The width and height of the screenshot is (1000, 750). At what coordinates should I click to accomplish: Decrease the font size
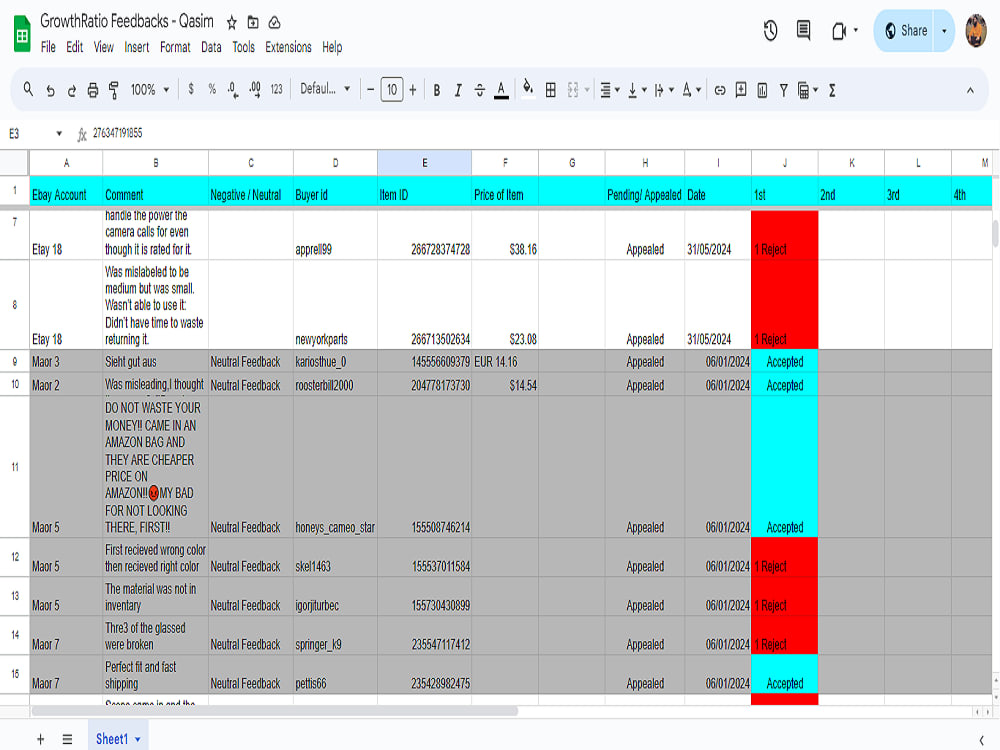pyautogui.click(x=371, y=90)
